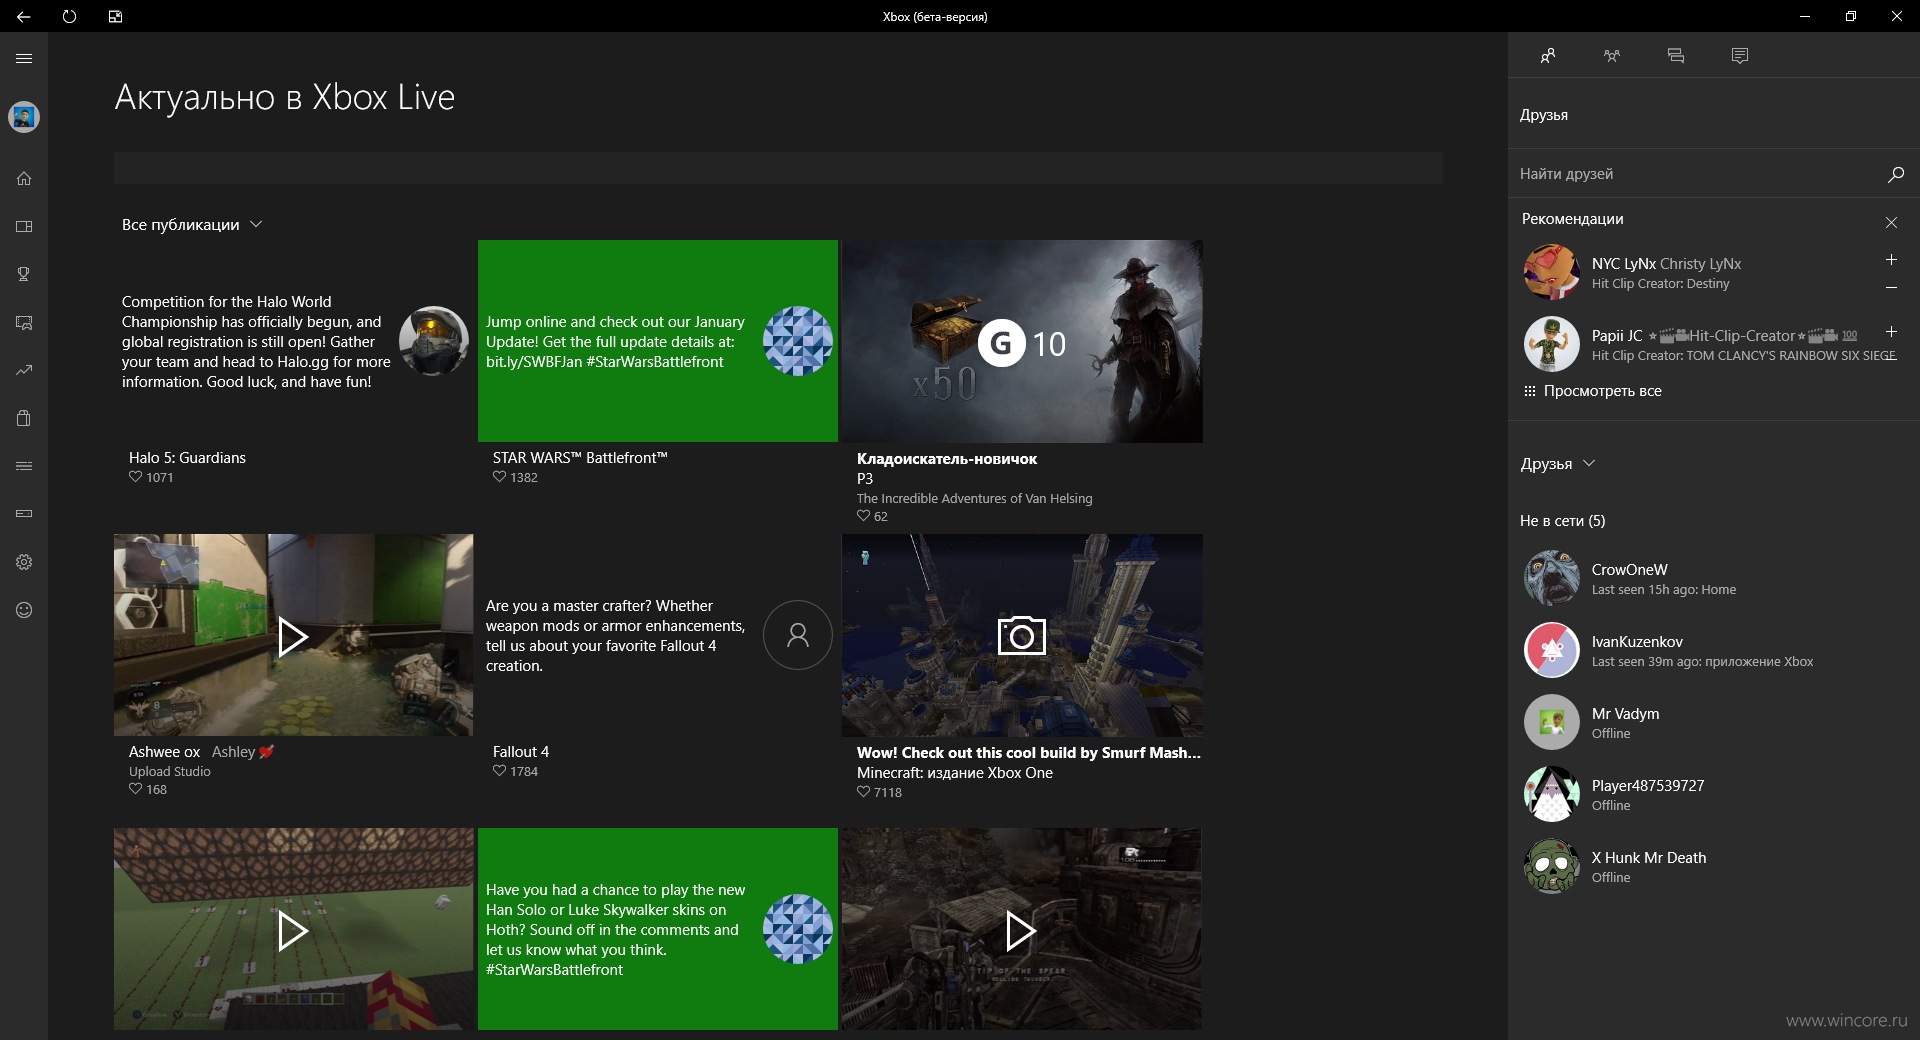Open My Games in sidebar

(24, 227)
